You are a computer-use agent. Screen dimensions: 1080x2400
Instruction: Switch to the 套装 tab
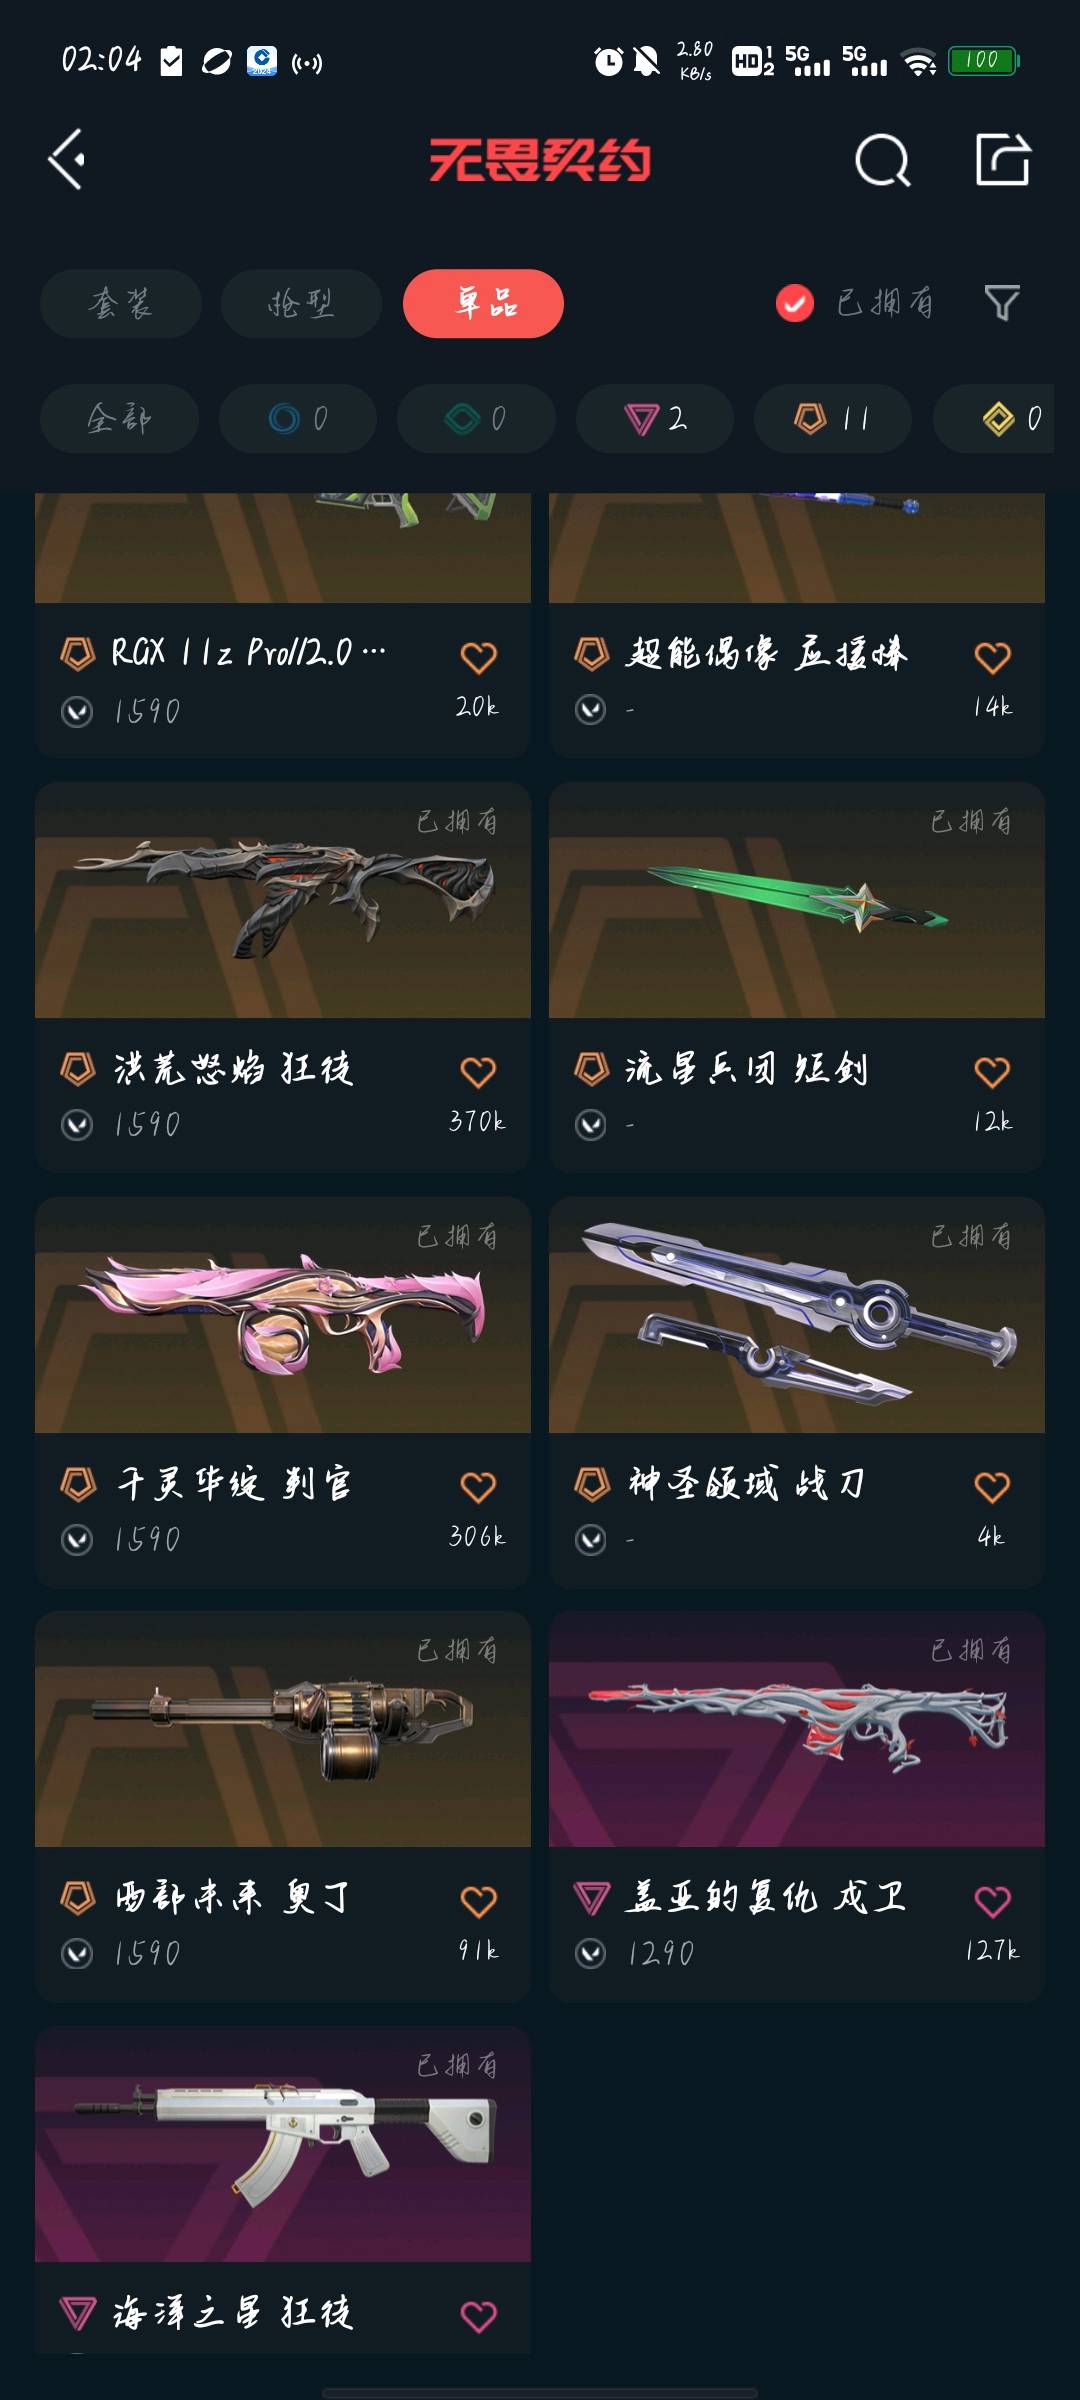pos(121,303)
